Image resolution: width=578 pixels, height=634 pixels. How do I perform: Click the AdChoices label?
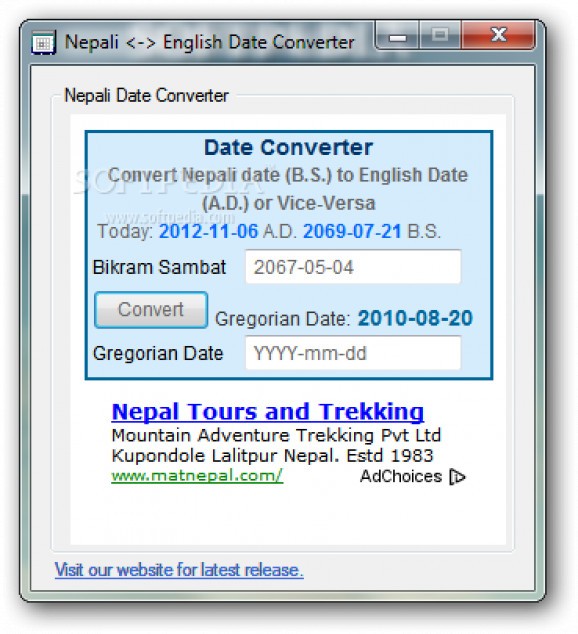pos(401,476)
